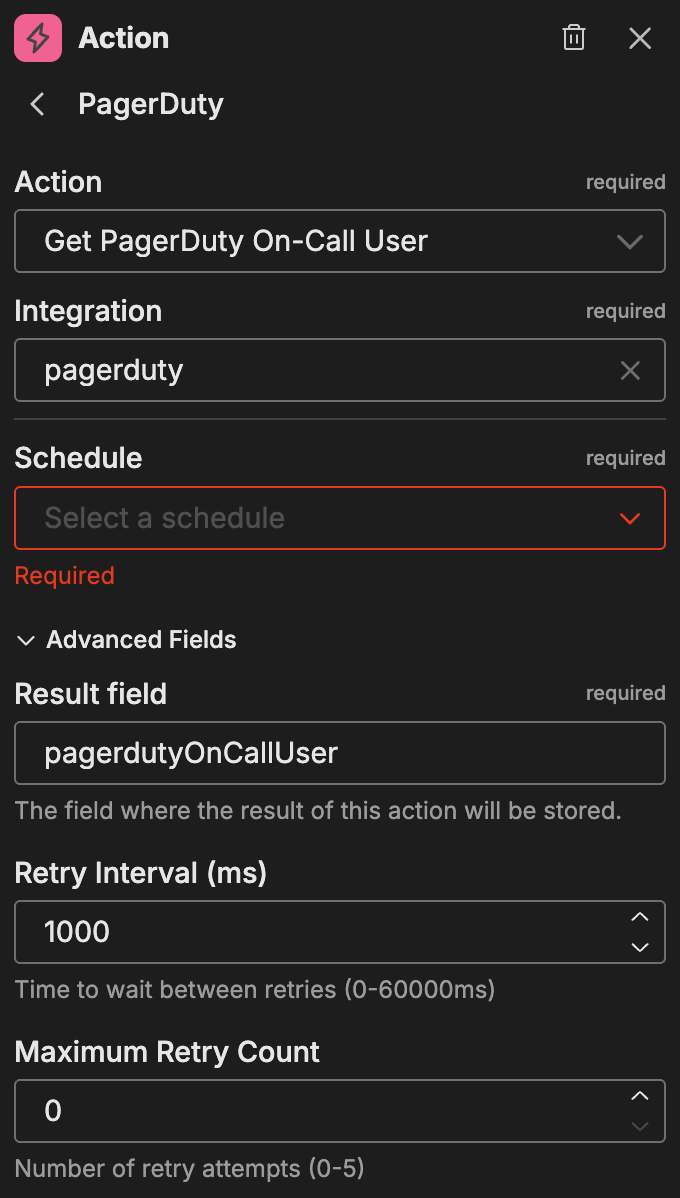Click the chevron beside Advanced Fields
This screenshot has width=680, height=1198.
[x=26, y=640]
